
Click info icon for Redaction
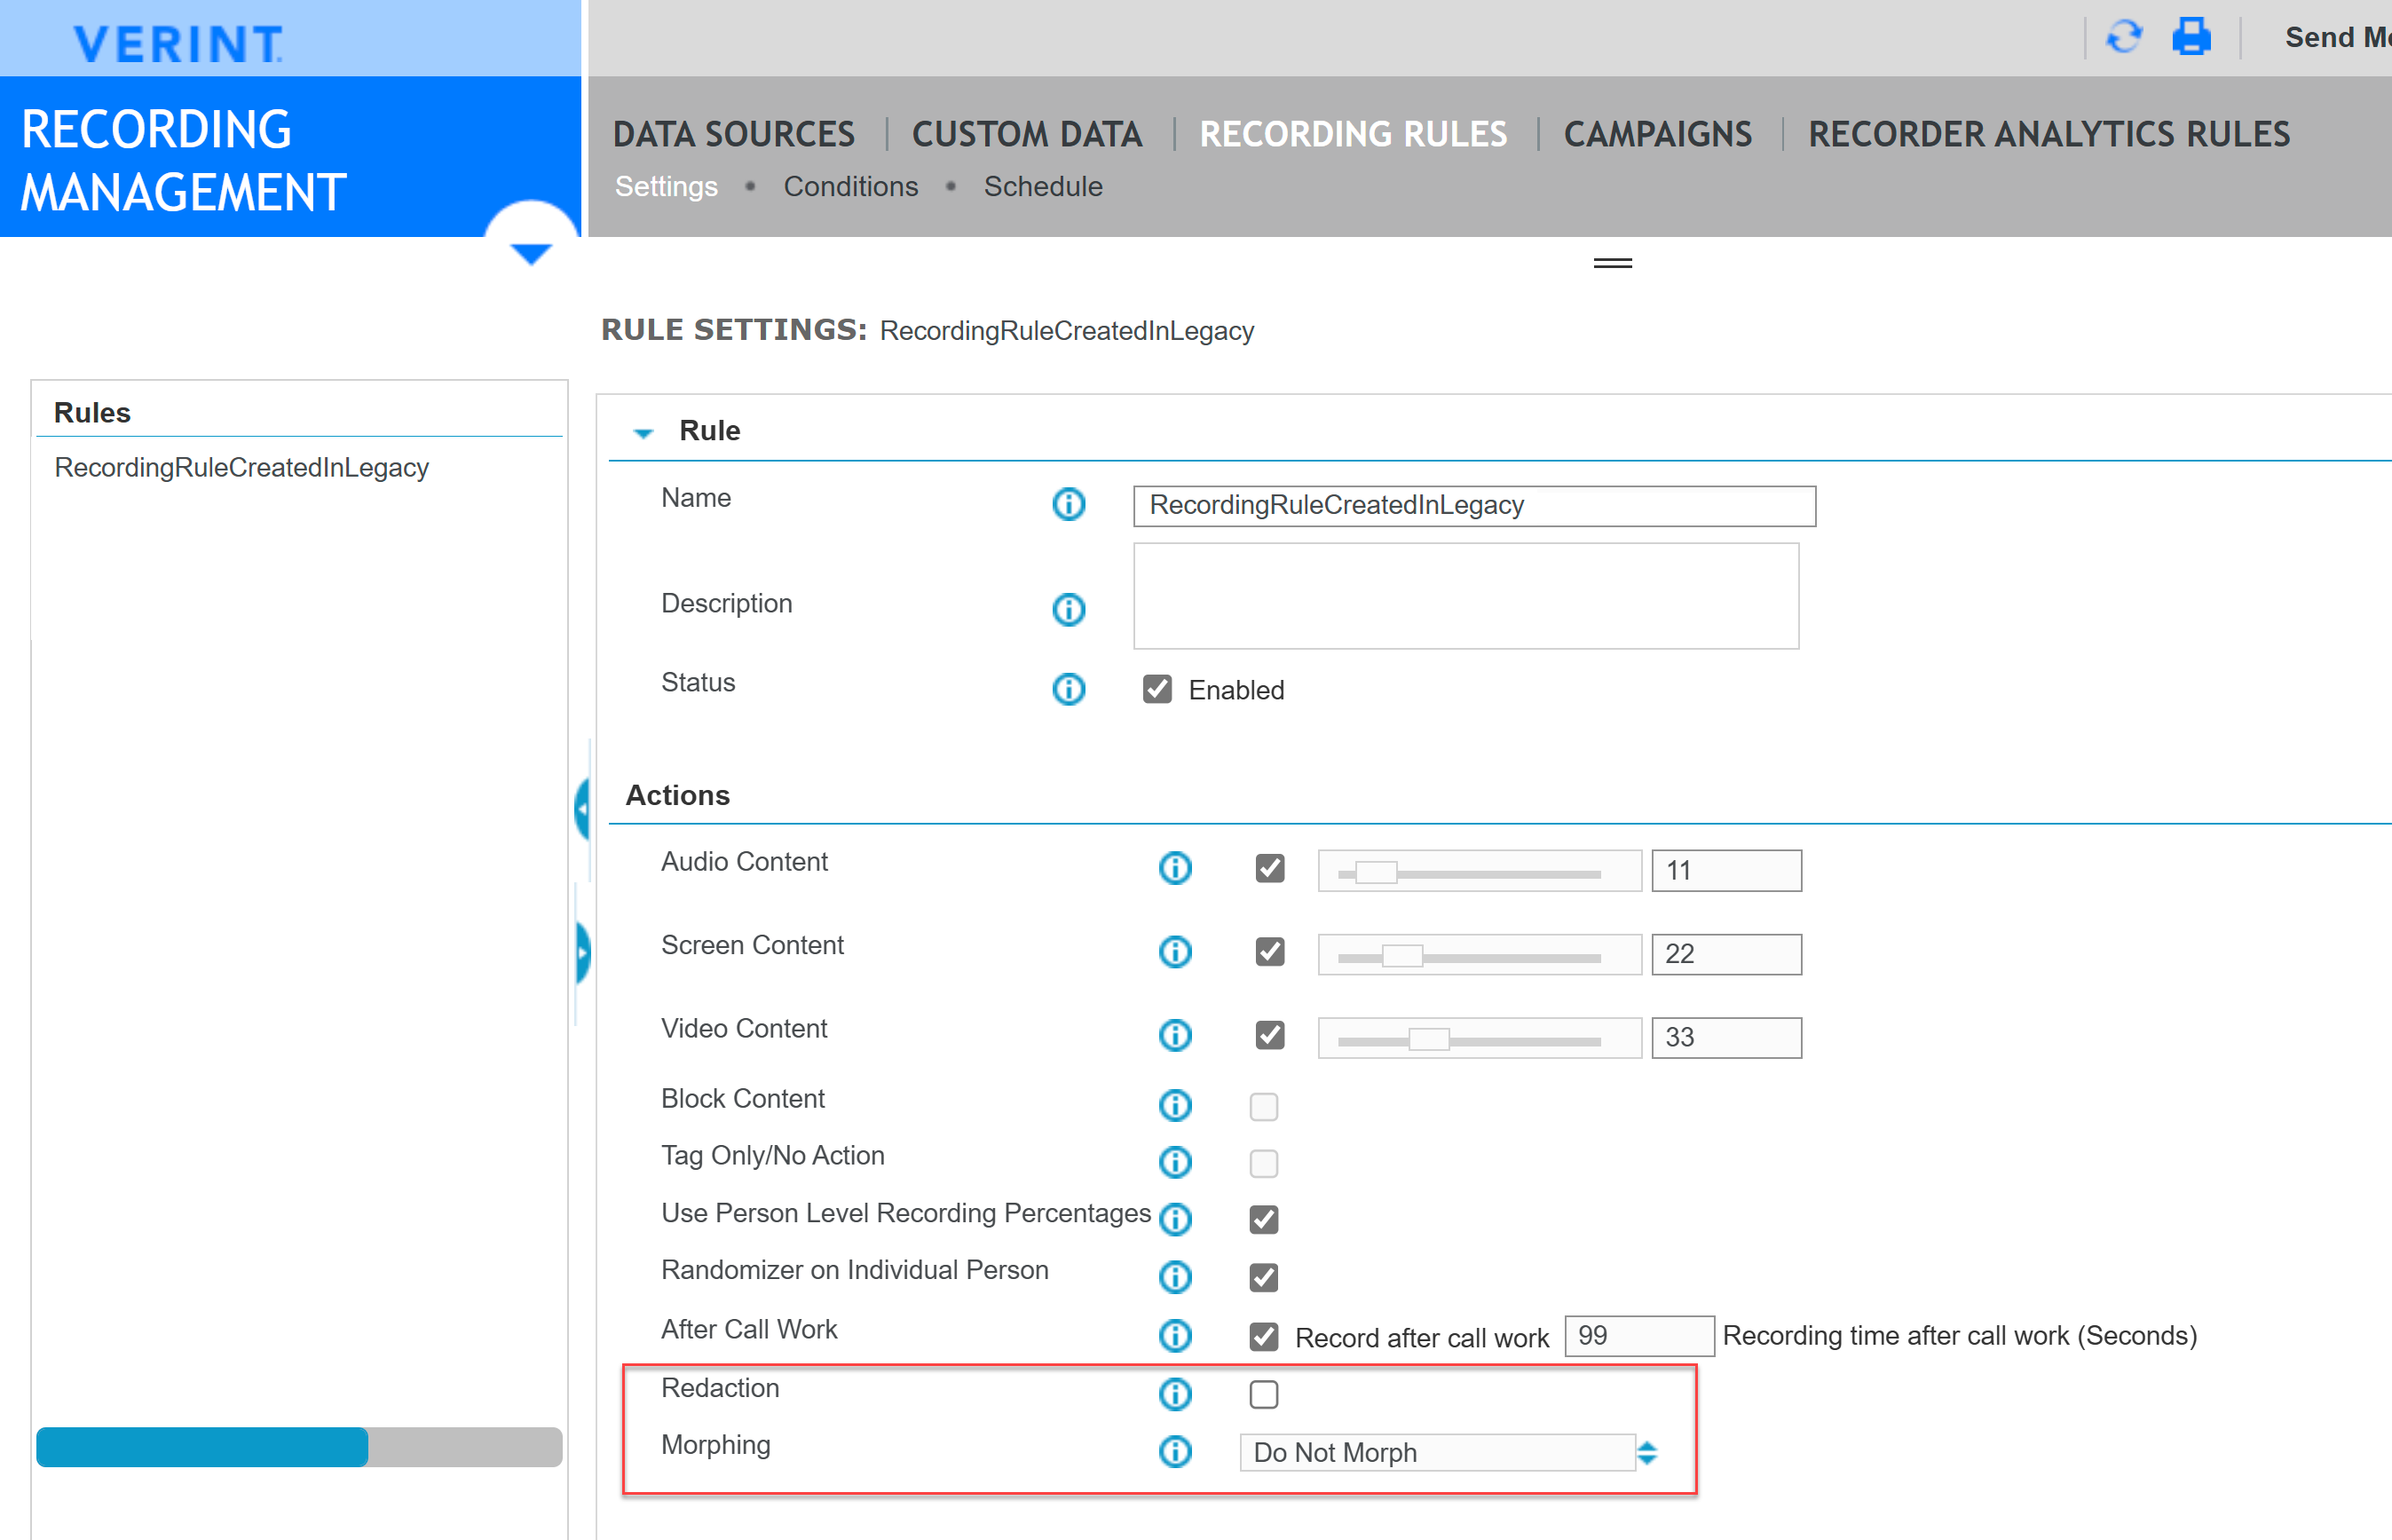[x=1174, y=1394]
